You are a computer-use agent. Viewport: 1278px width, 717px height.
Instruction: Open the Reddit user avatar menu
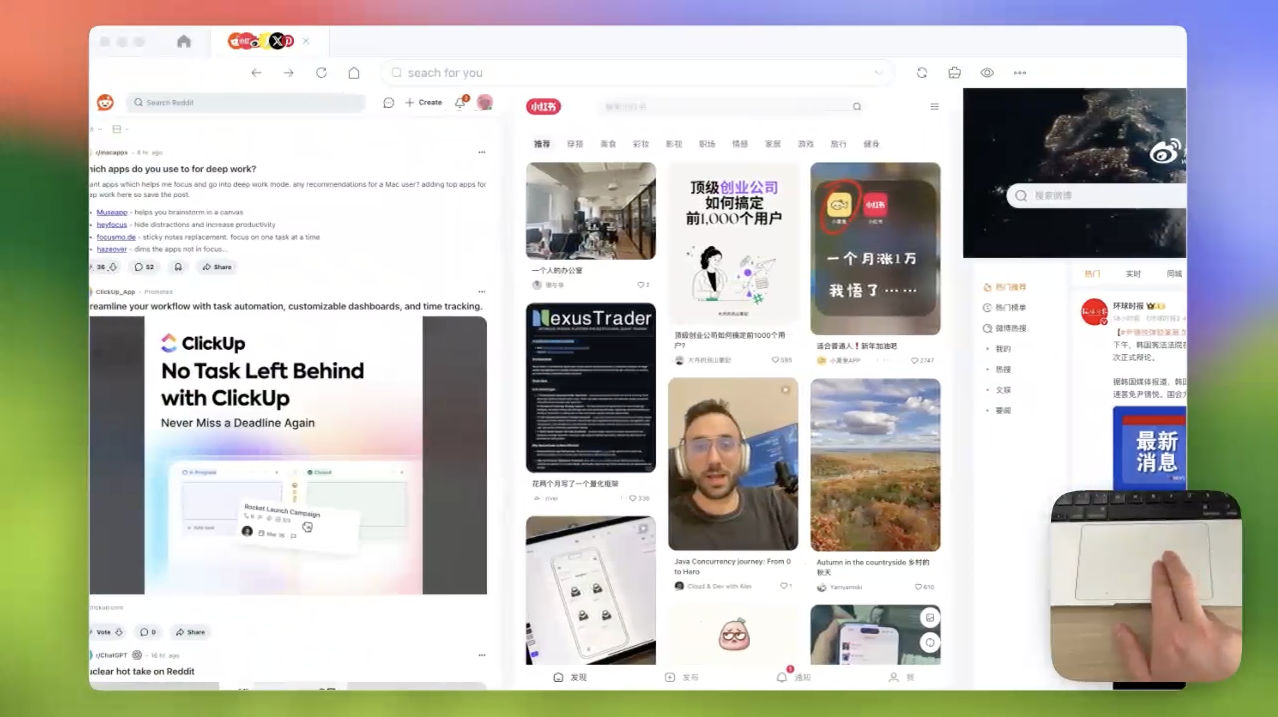click(485, 102)
